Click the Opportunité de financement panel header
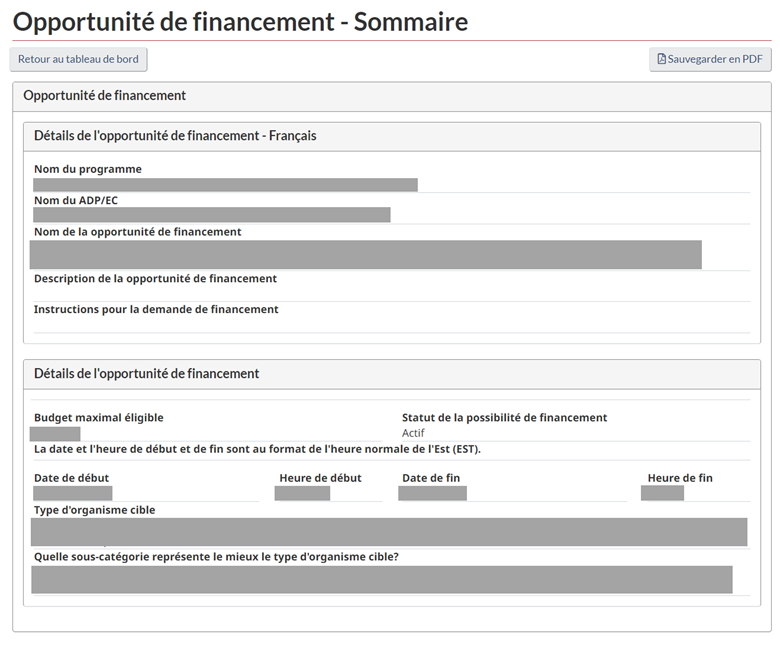Viewport: 780px width, 651px height. [391, 96]
